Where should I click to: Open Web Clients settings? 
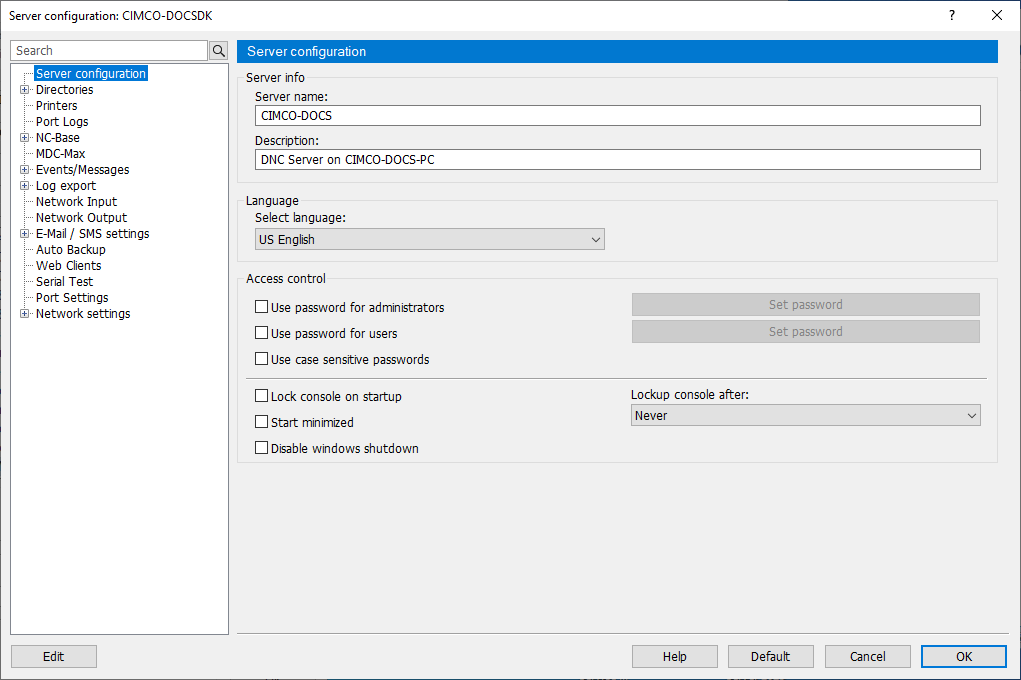[x=68, y=266]
